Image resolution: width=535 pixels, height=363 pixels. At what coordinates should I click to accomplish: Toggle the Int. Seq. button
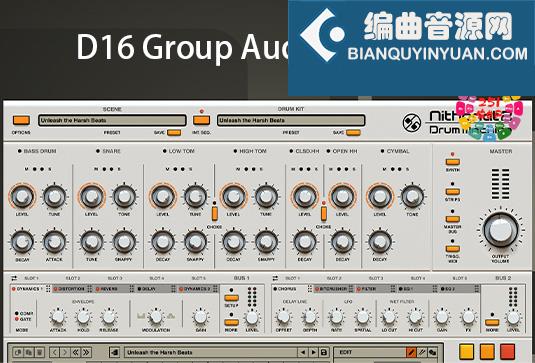[x=201, y=120]
